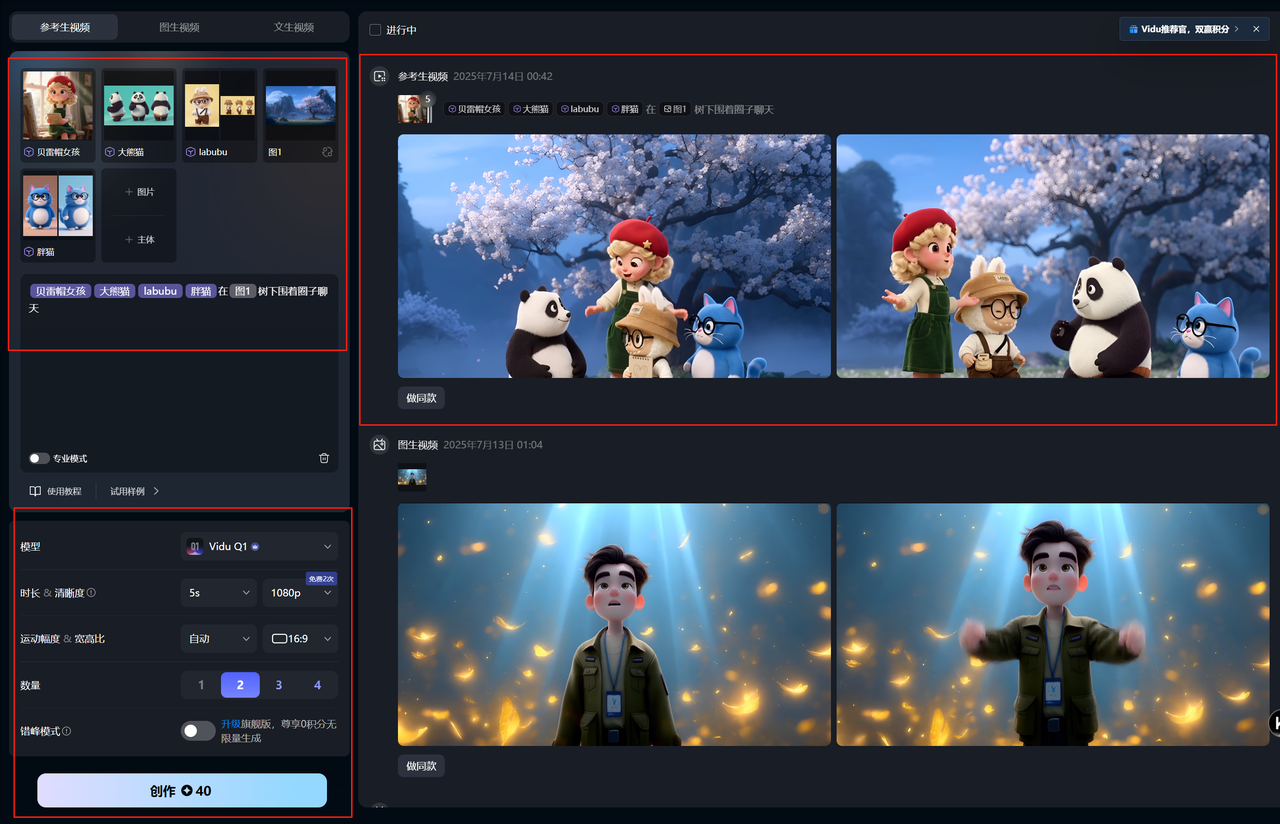The image size is (1280, 824).
Task: Clear the prompt with the trash icon
Action: coord(324,458)
